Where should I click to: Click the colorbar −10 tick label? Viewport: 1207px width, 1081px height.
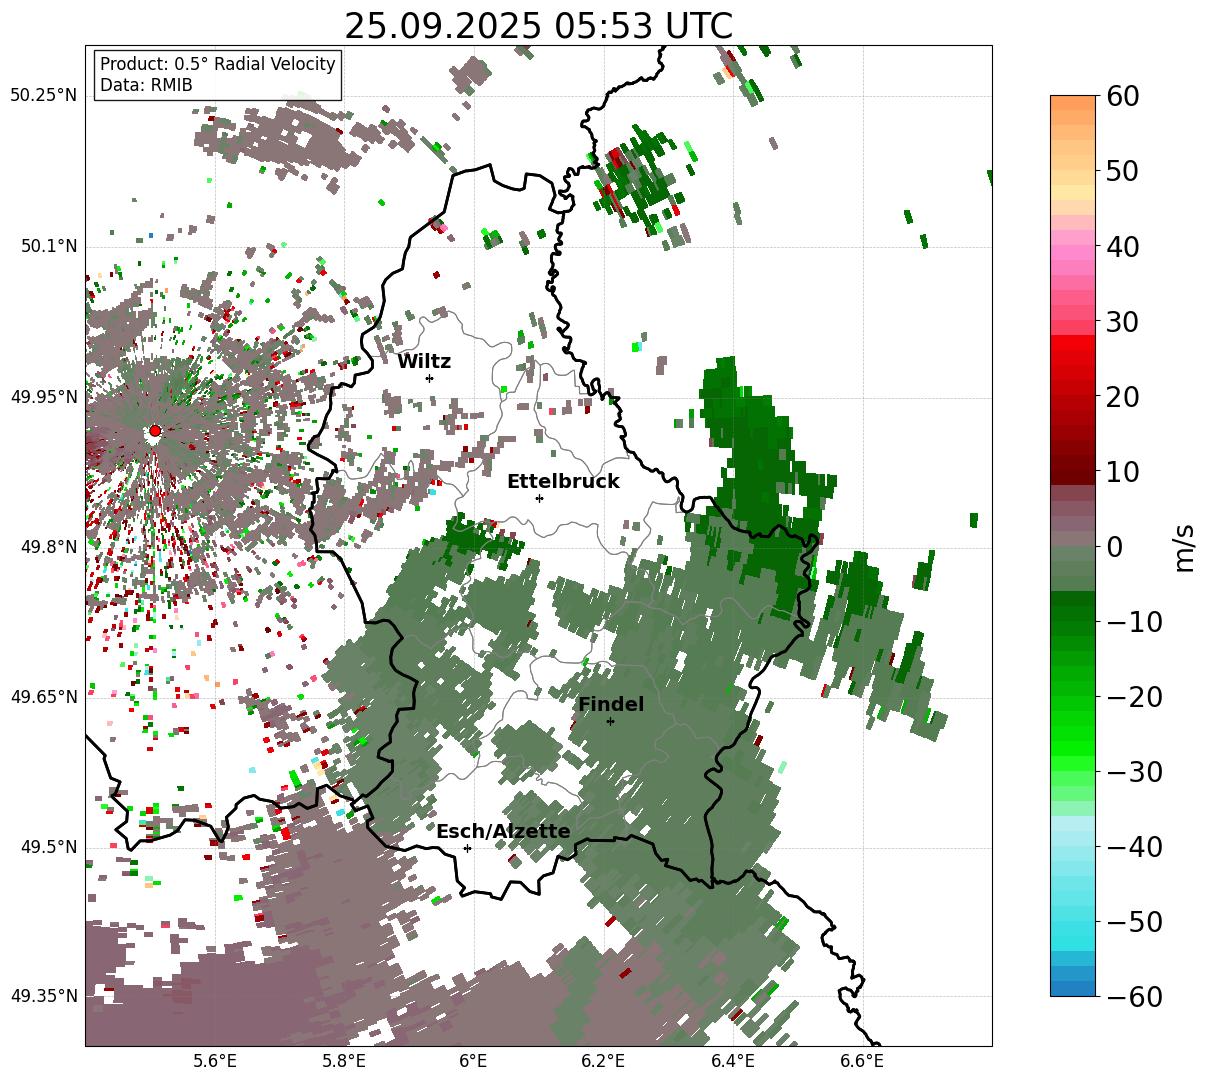click(x=1133, y=622)
